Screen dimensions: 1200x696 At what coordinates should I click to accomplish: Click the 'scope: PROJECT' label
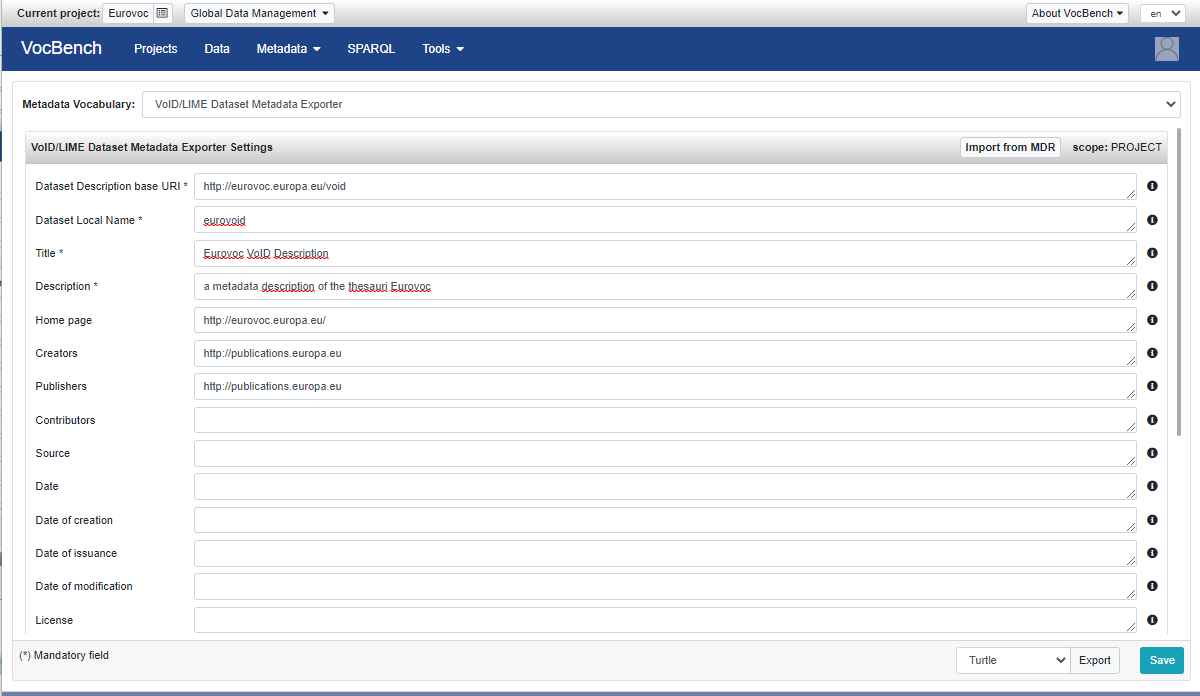tap(1117, 147)
